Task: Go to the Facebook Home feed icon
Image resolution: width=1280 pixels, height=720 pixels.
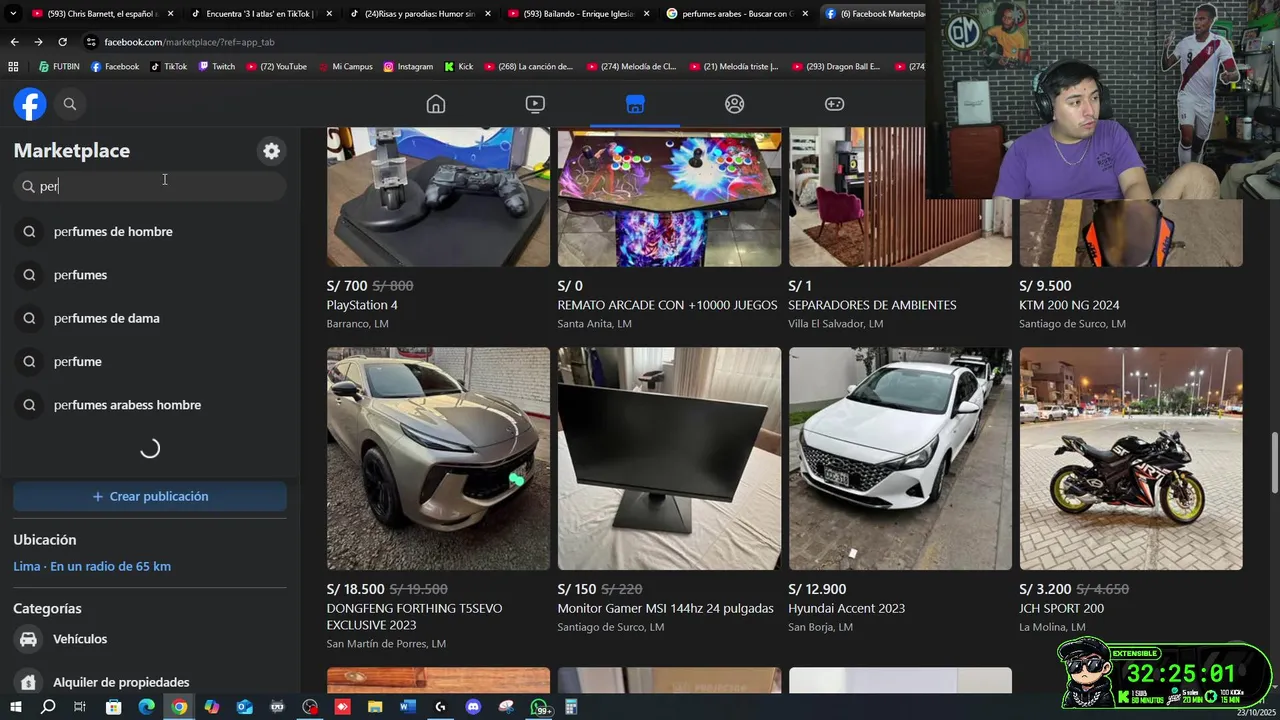Action: [436, 104]
